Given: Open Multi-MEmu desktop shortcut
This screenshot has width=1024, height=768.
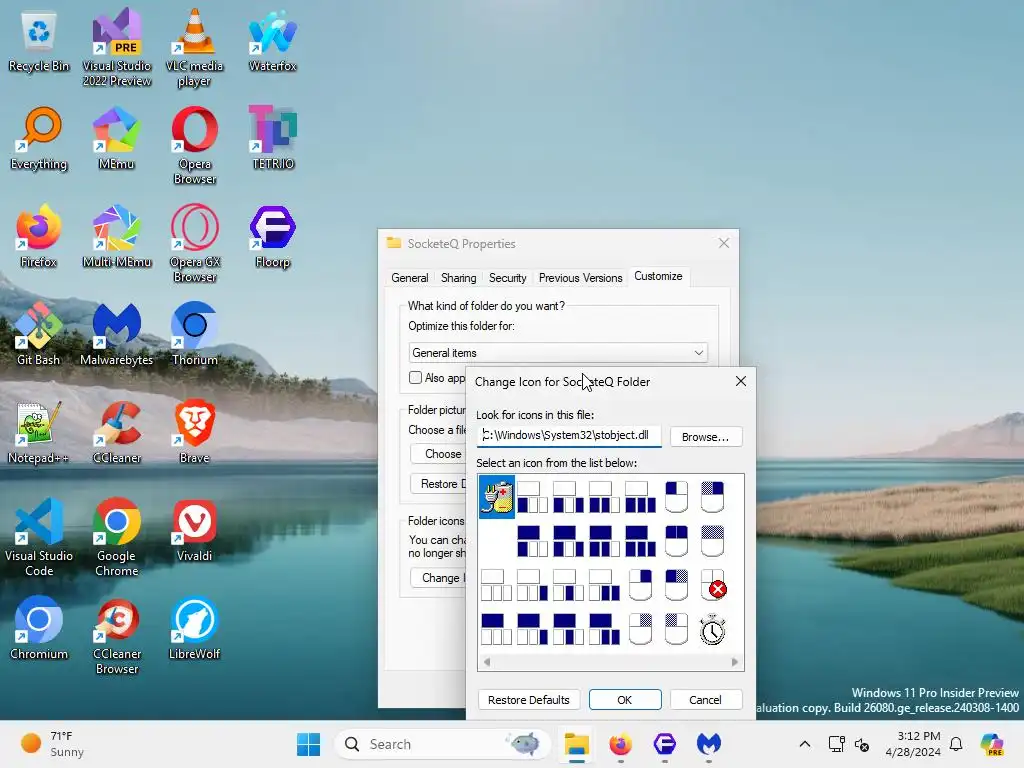Looking at the screenshot, I should point(117,236).
